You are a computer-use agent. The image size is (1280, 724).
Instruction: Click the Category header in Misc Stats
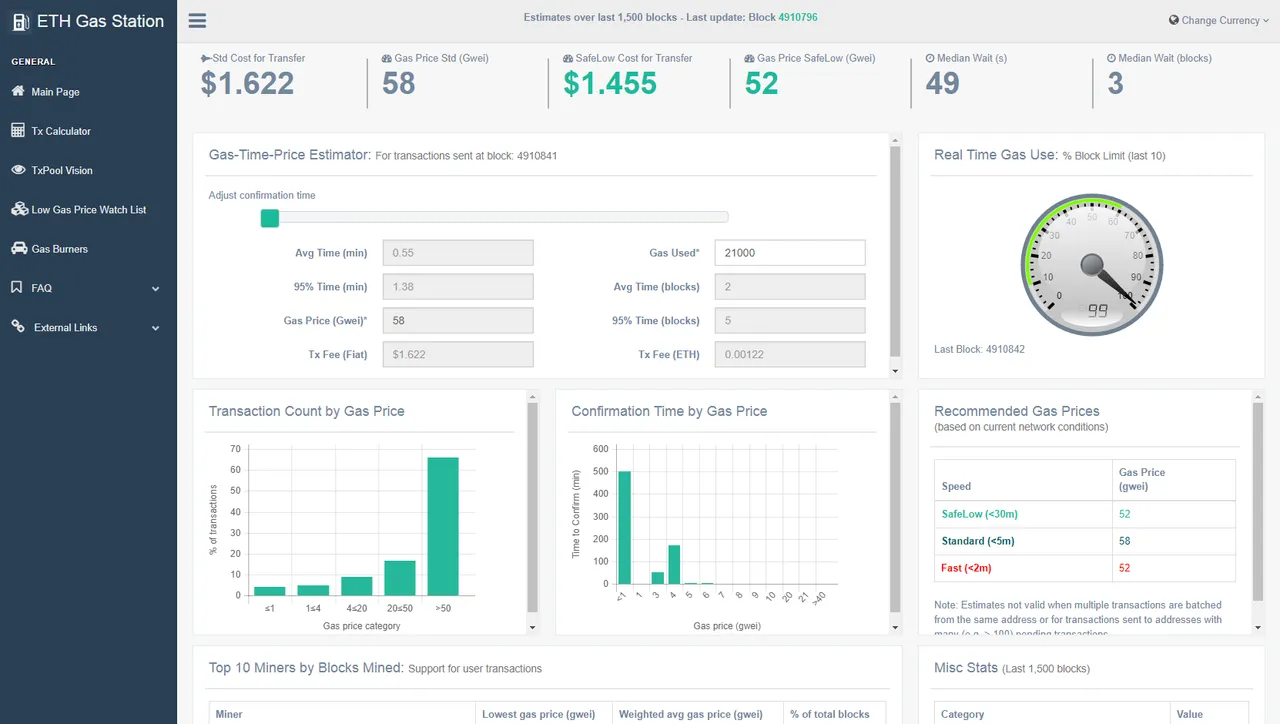click(x=962, y=714)
